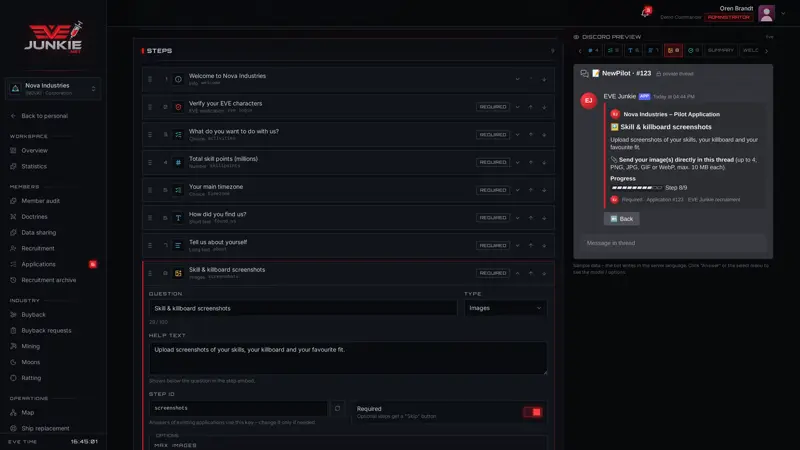Select the WELC preview tab
Screen dimensions: 800x450
pyautogui.click(x=751, y=51)
